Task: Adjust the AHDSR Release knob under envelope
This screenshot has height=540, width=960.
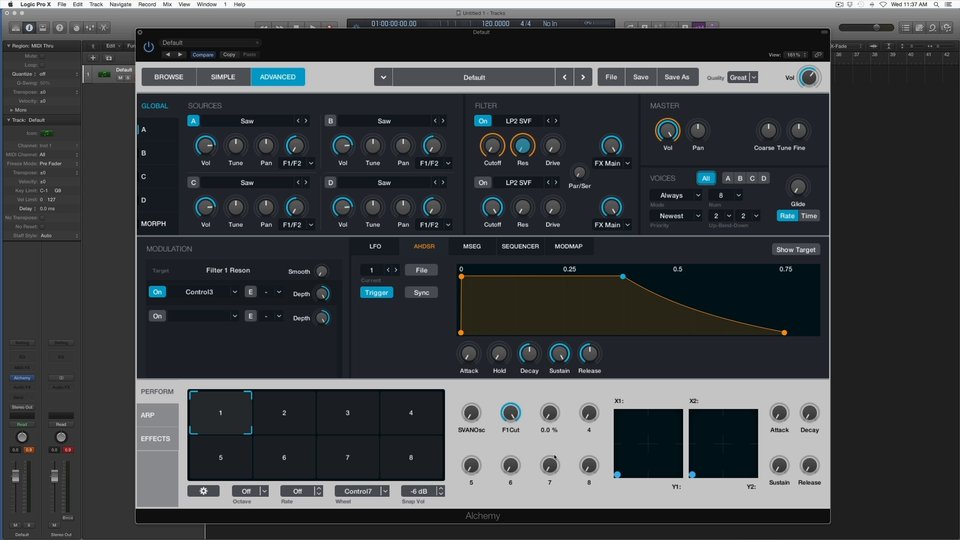Action: (x=589, y=353)
